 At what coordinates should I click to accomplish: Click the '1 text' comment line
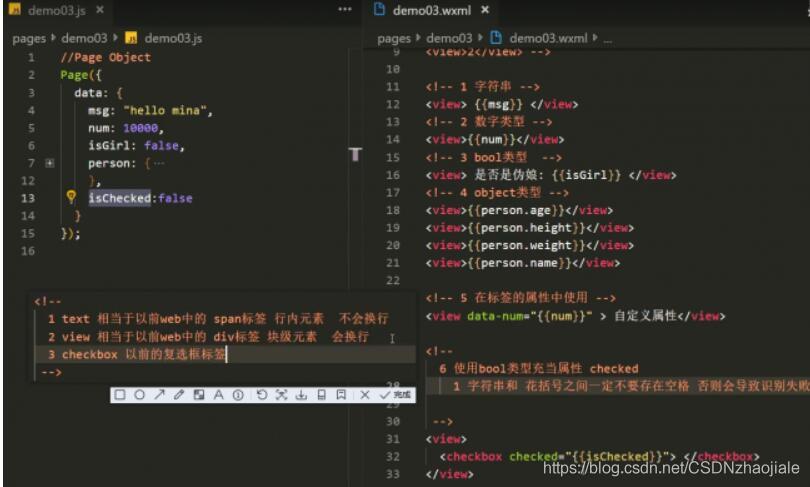pyautogui.click(x=218, y=319)
